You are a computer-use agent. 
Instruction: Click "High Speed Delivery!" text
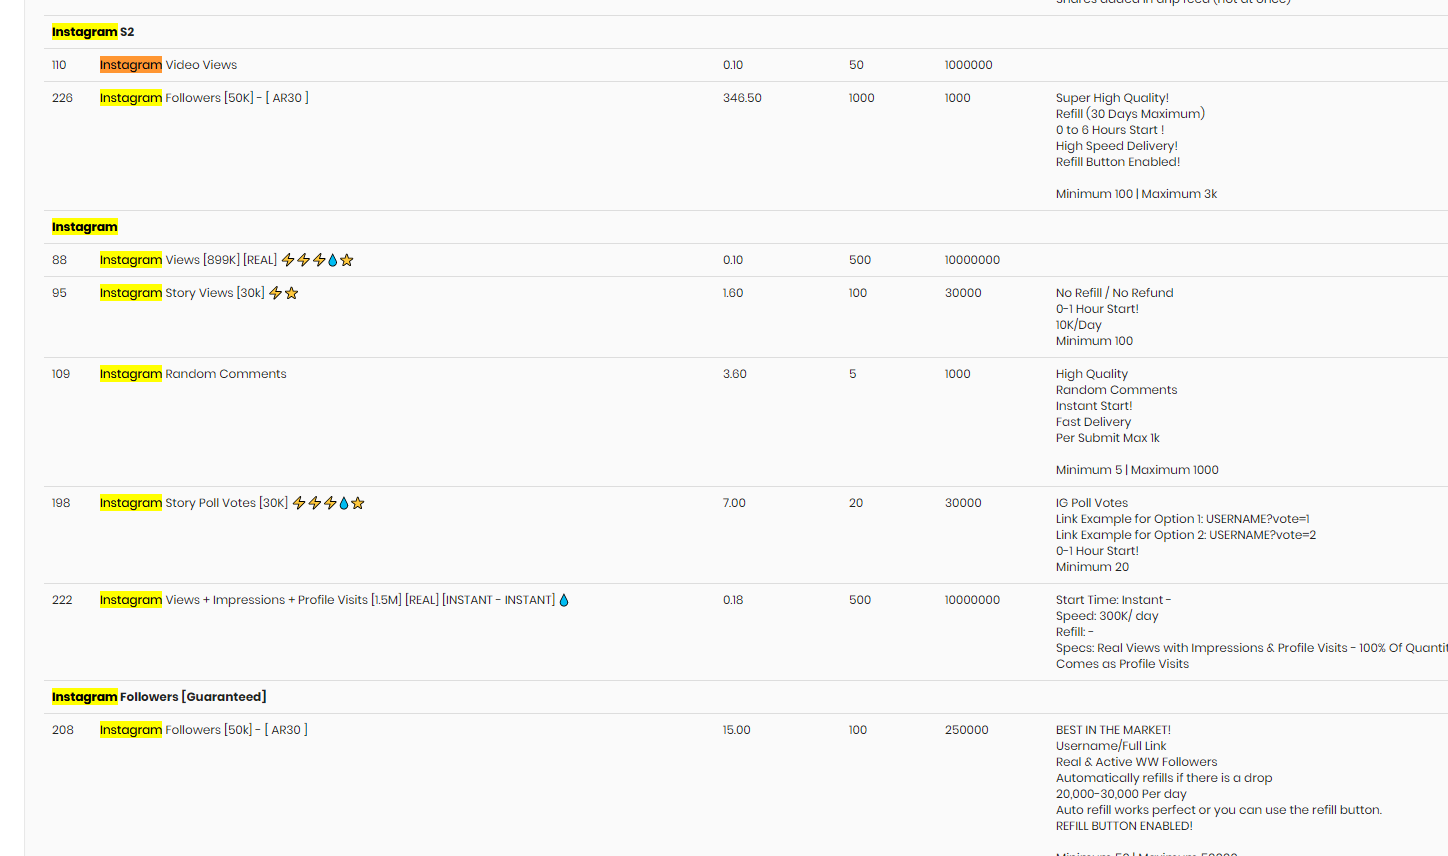click(1117, 146)
